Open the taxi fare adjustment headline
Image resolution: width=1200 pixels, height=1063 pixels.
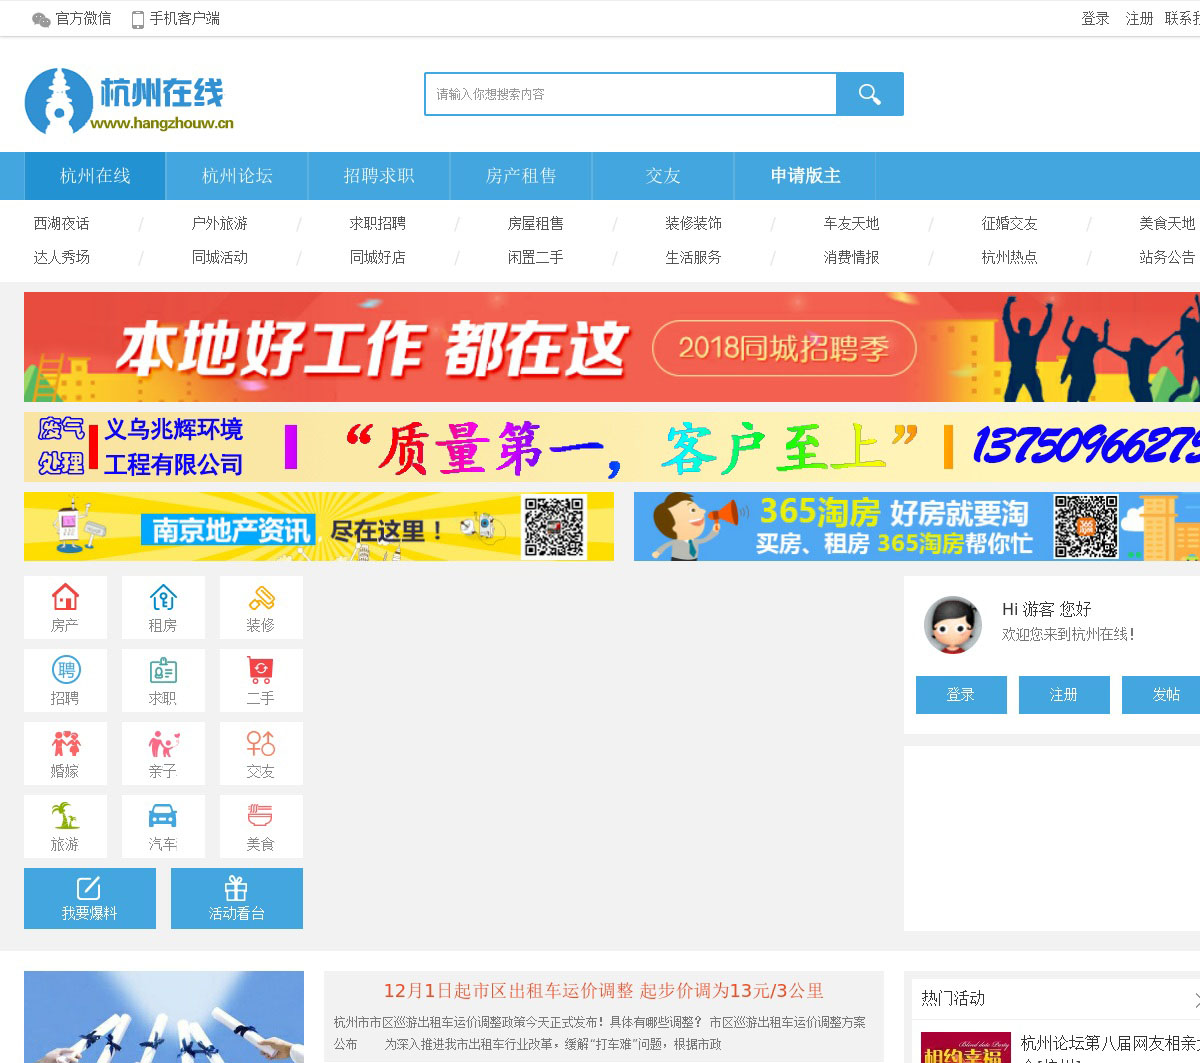coord(603,991)
